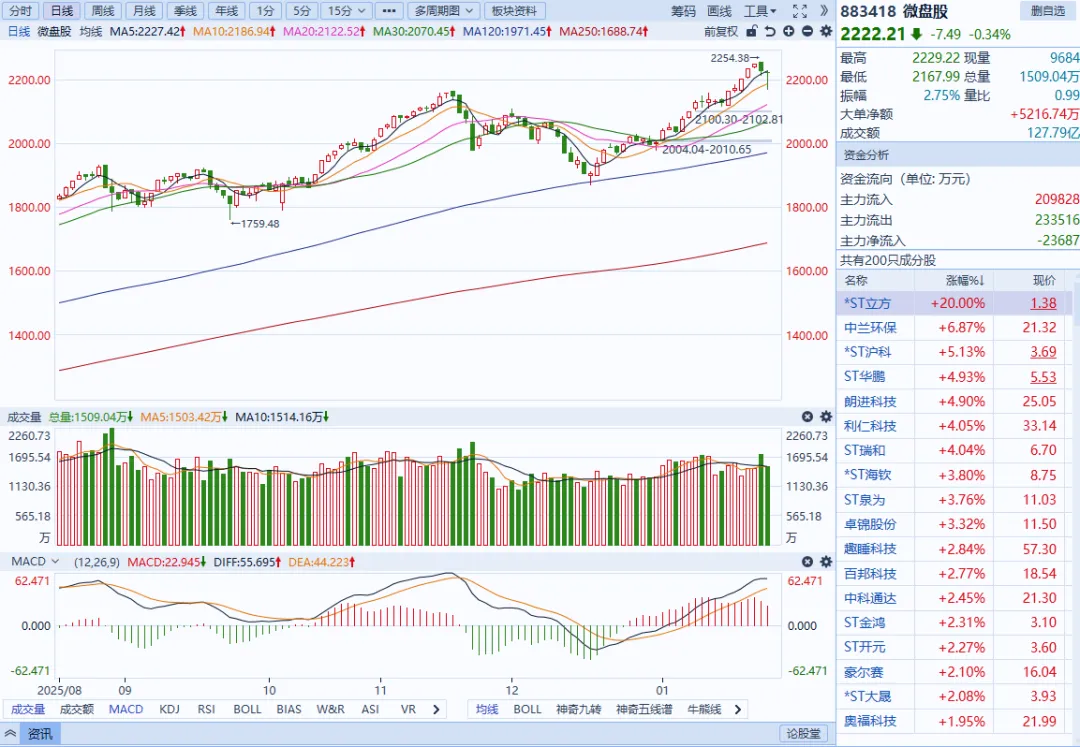
Task: Select RSI sub-indicator
Action: click(x=207, y=709)
